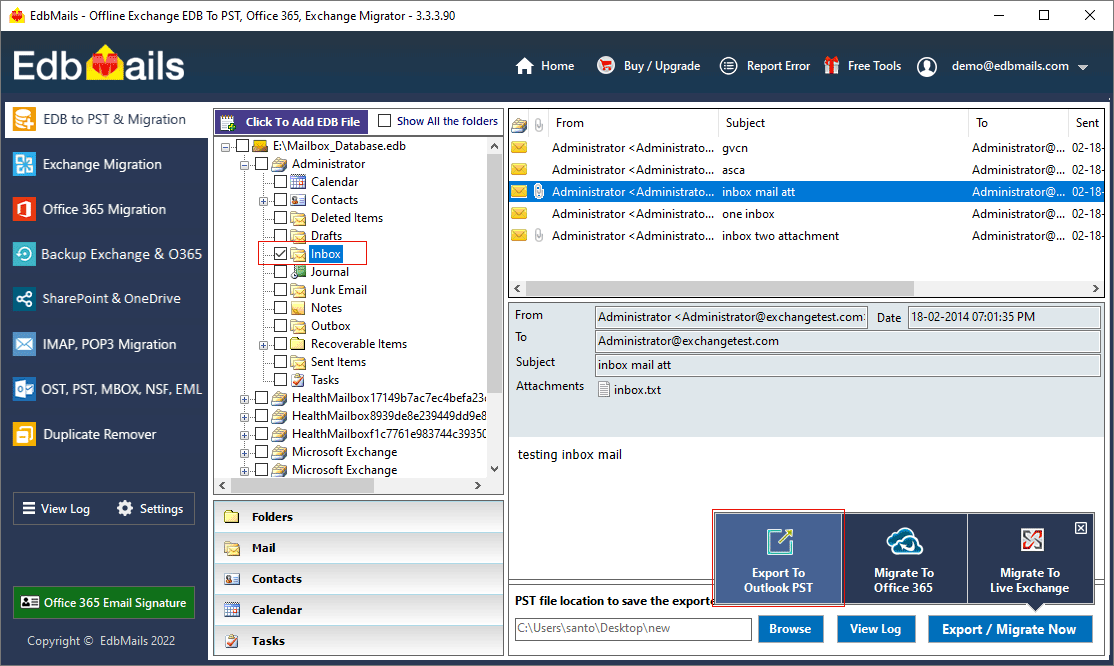Expand the Recoverable Items folder node

click(264, 345)
